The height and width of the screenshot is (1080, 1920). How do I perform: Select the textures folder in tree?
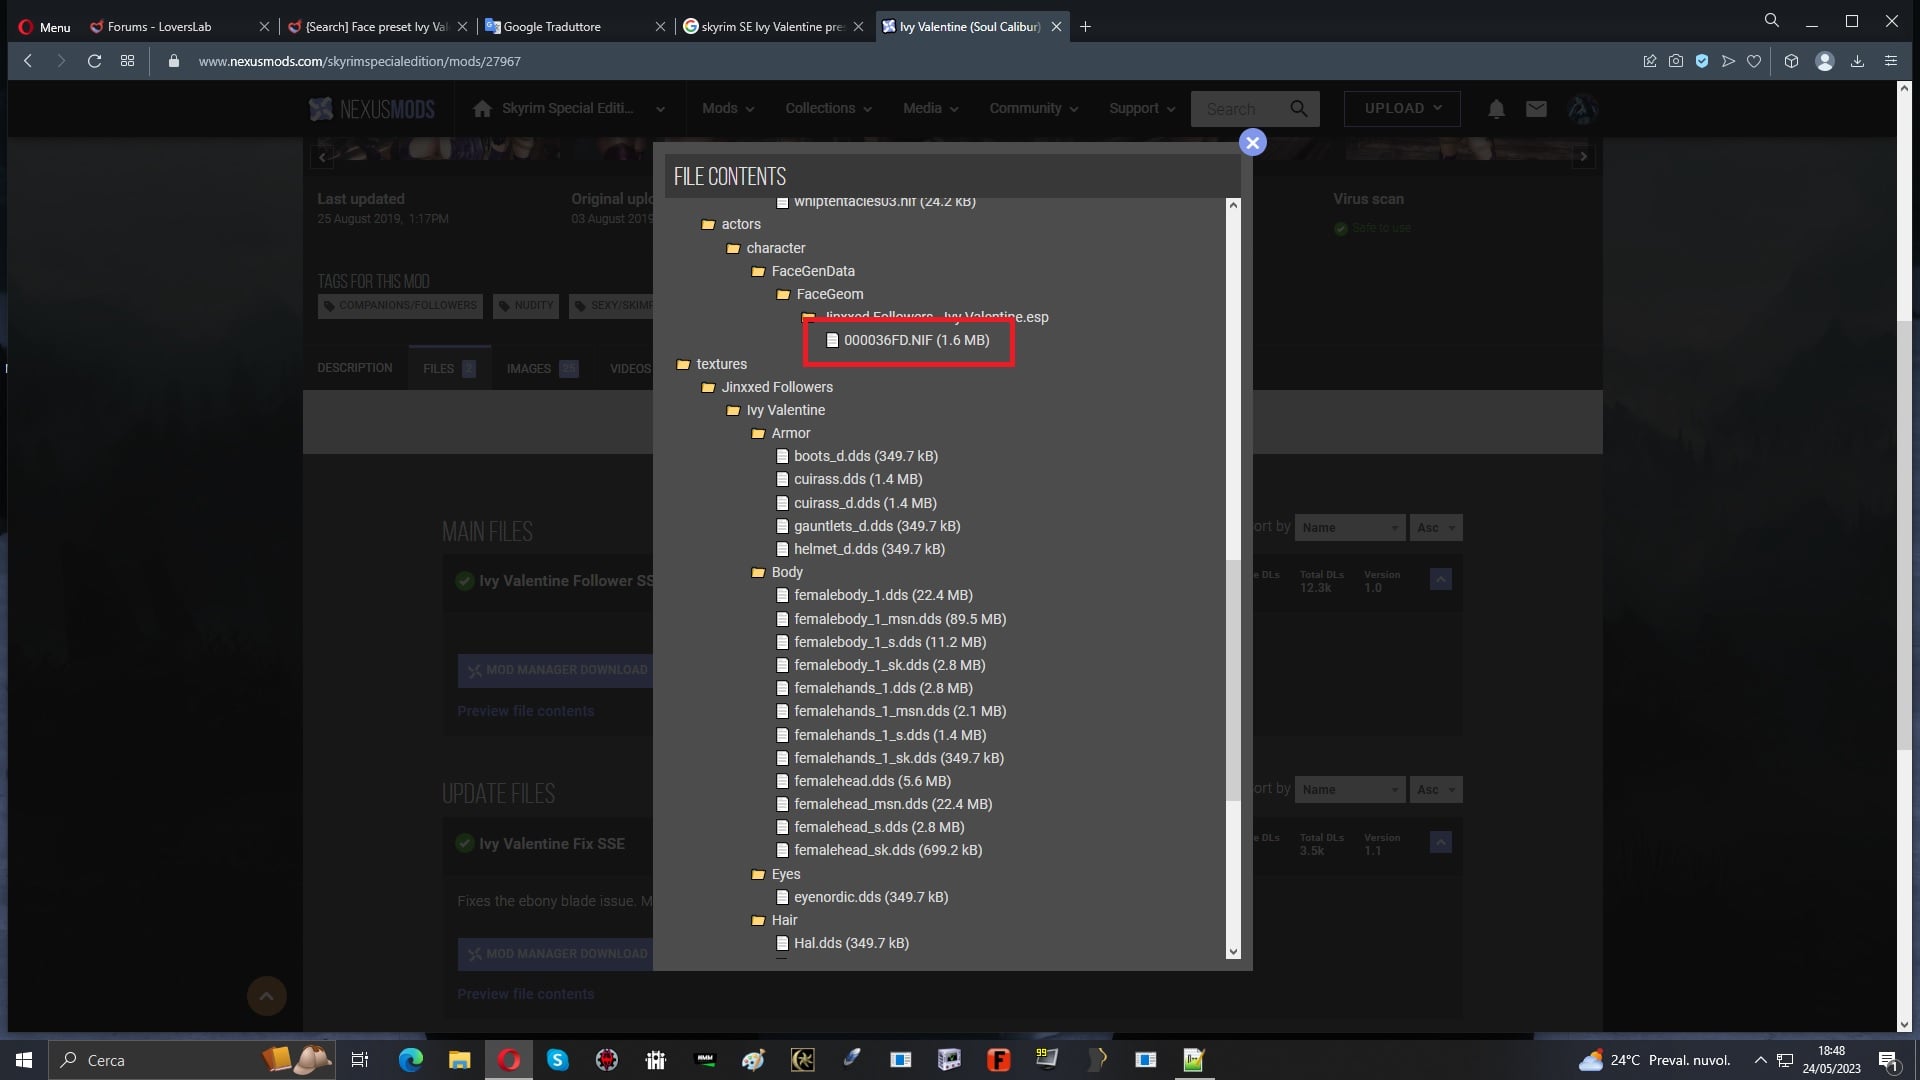click(x=712, y=364)
